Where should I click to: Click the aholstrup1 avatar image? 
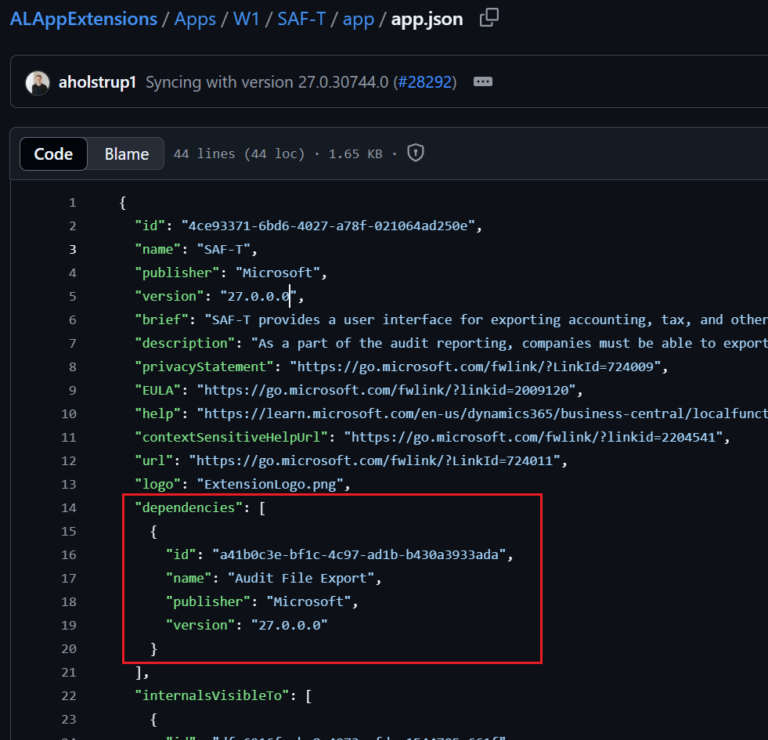[x=38, y=82]
